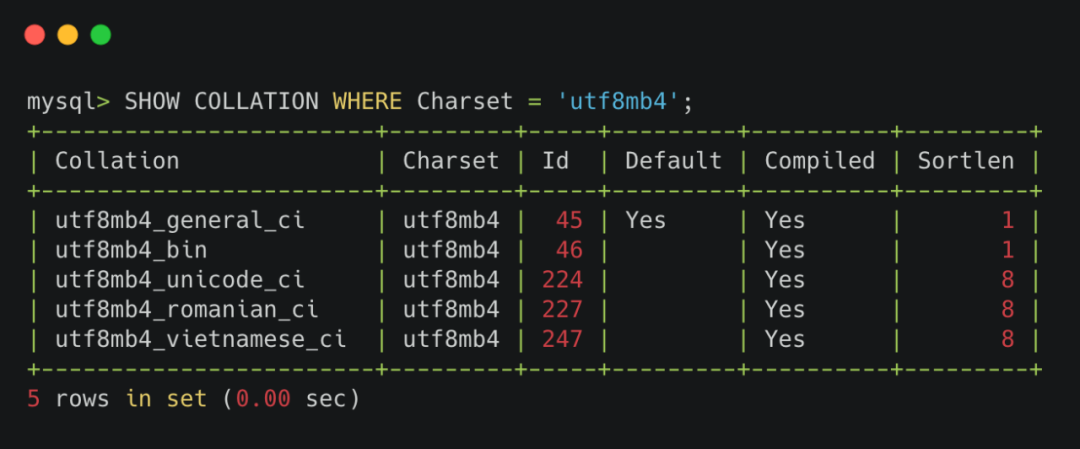Click the Sortlen column header
Image resolution: width=1080 pixels, height=449 pixels.
(965, 161)
